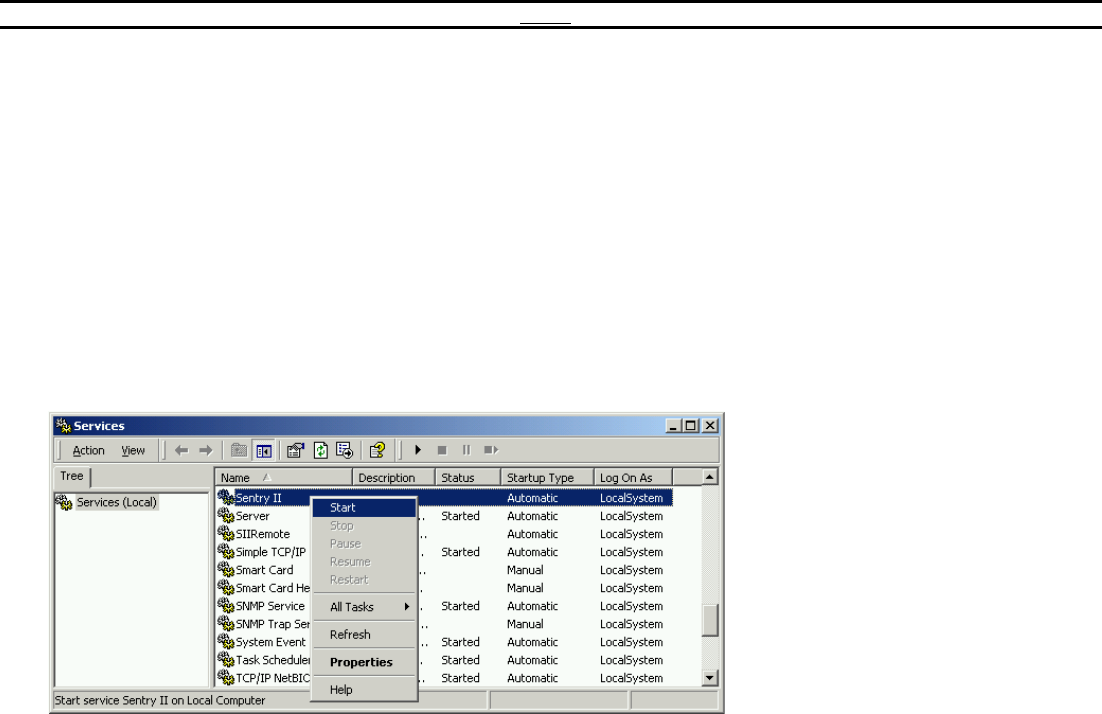Click the Refresh toolbar icon

321,451
